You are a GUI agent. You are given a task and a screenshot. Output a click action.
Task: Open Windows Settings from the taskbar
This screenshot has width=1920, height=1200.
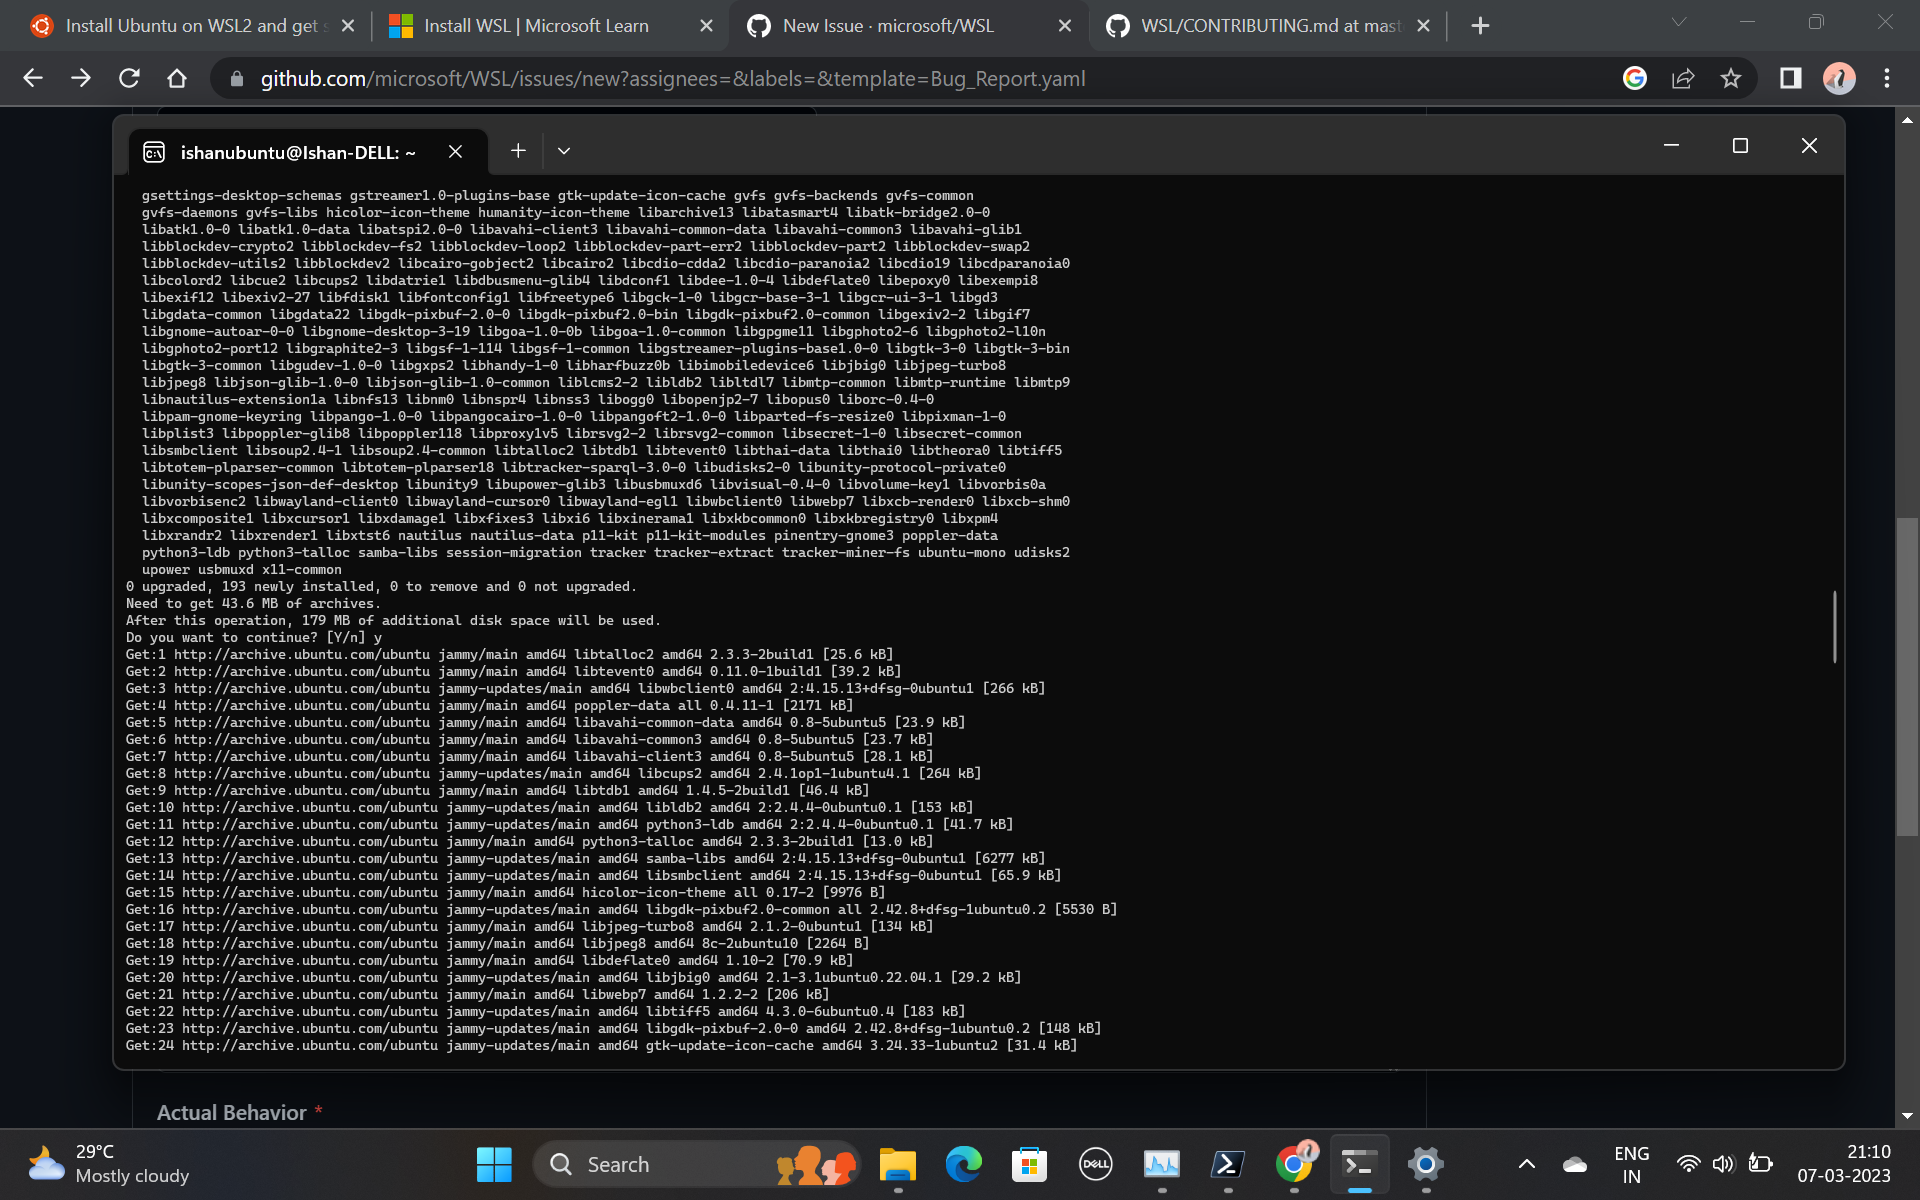coord(1425,1164)
